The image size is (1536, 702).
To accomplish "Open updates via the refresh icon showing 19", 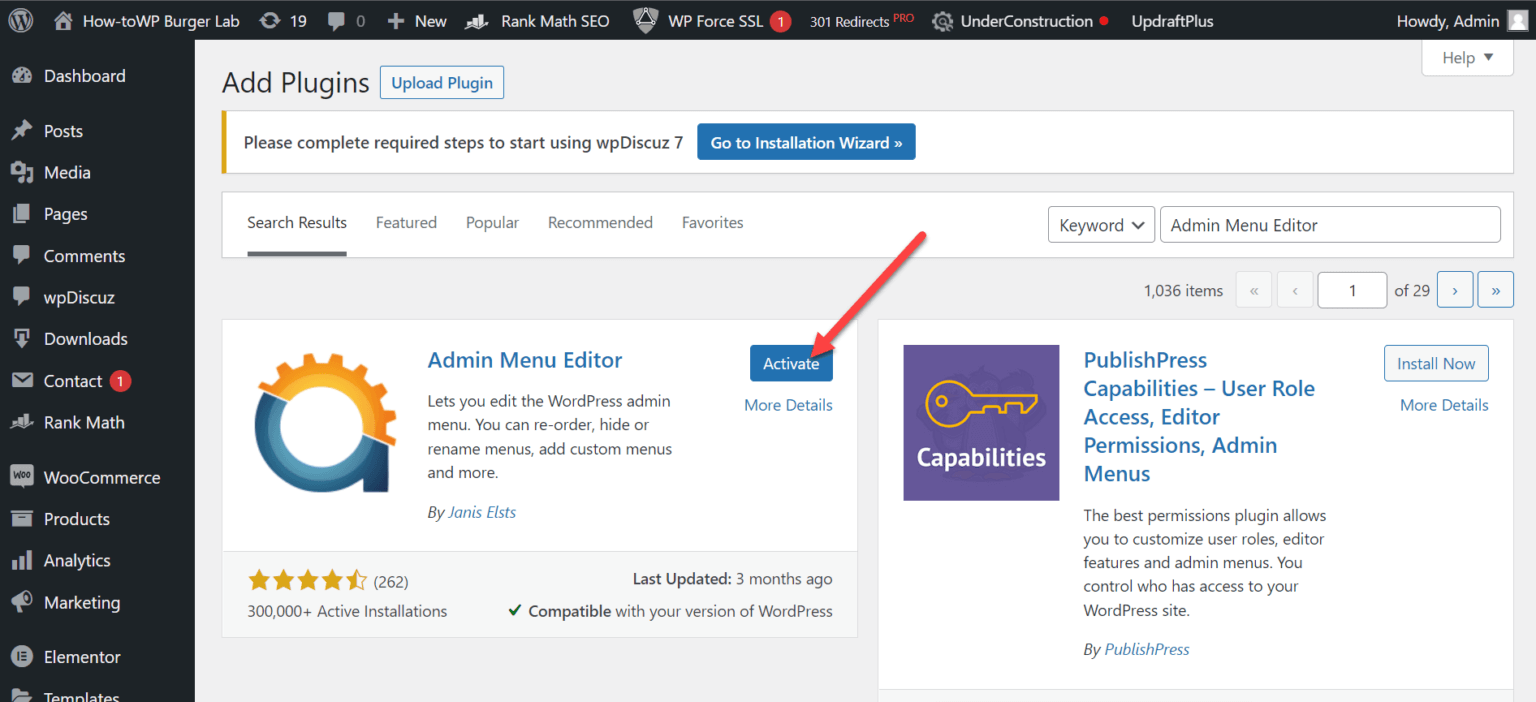I will pos(268,20).
